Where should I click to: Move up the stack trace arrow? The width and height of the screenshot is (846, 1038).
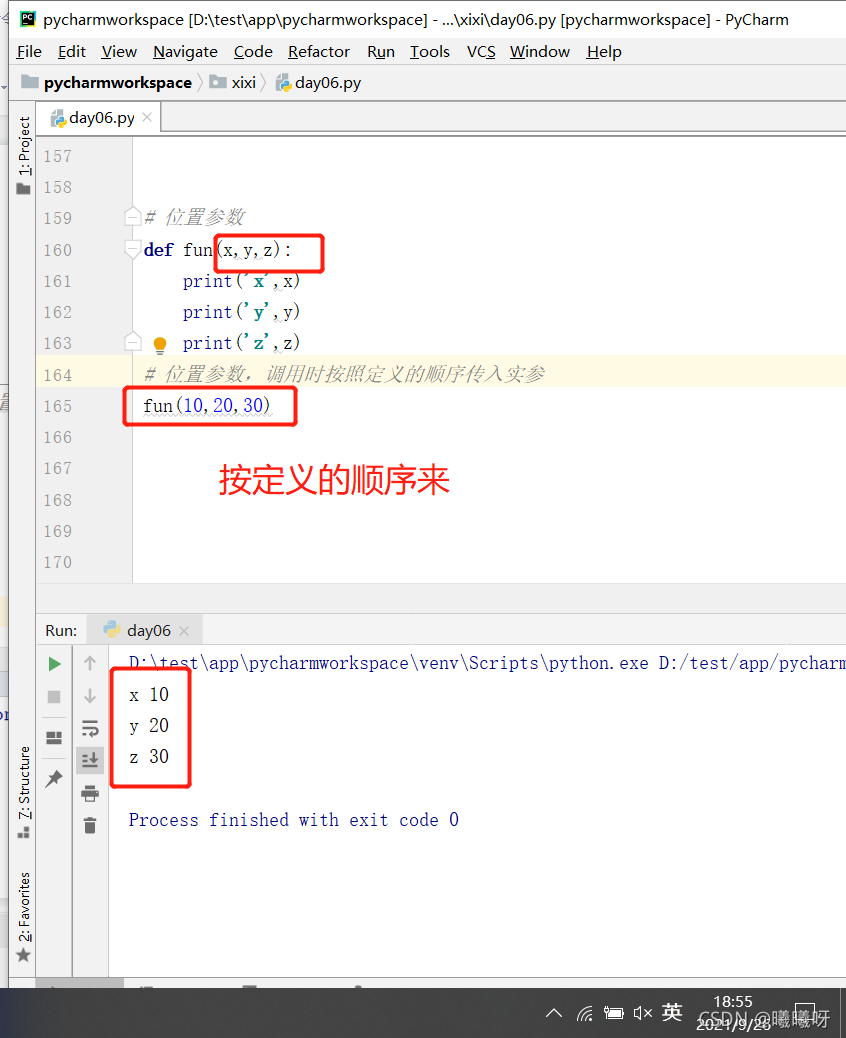point(90,663)
